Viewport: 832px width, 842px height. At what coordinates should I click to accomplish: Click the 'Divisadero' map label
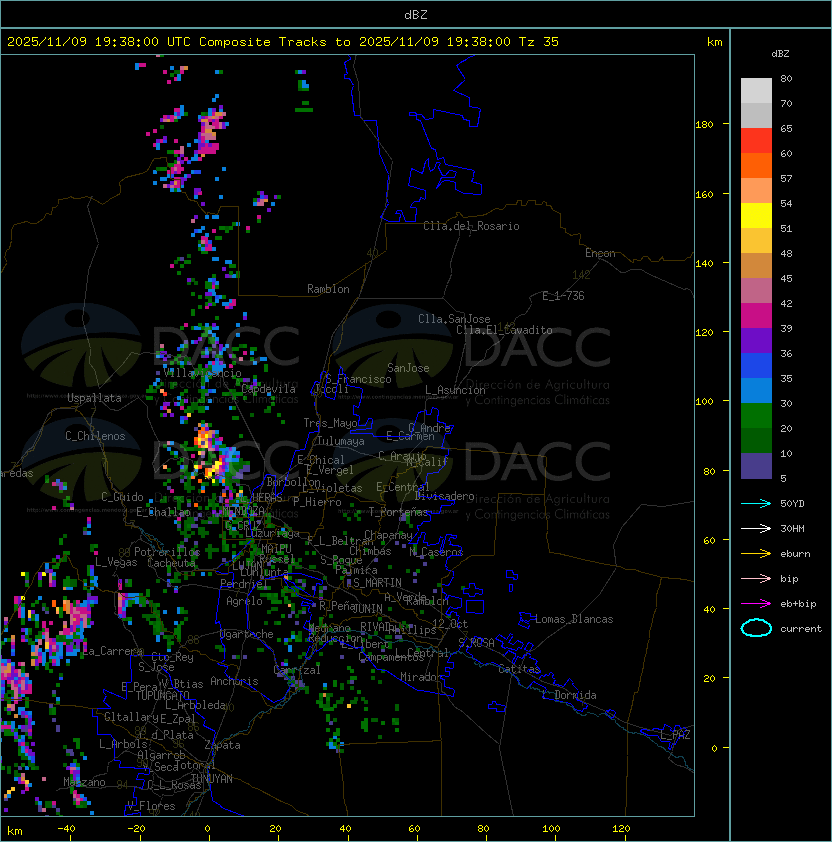coord(445,496)
